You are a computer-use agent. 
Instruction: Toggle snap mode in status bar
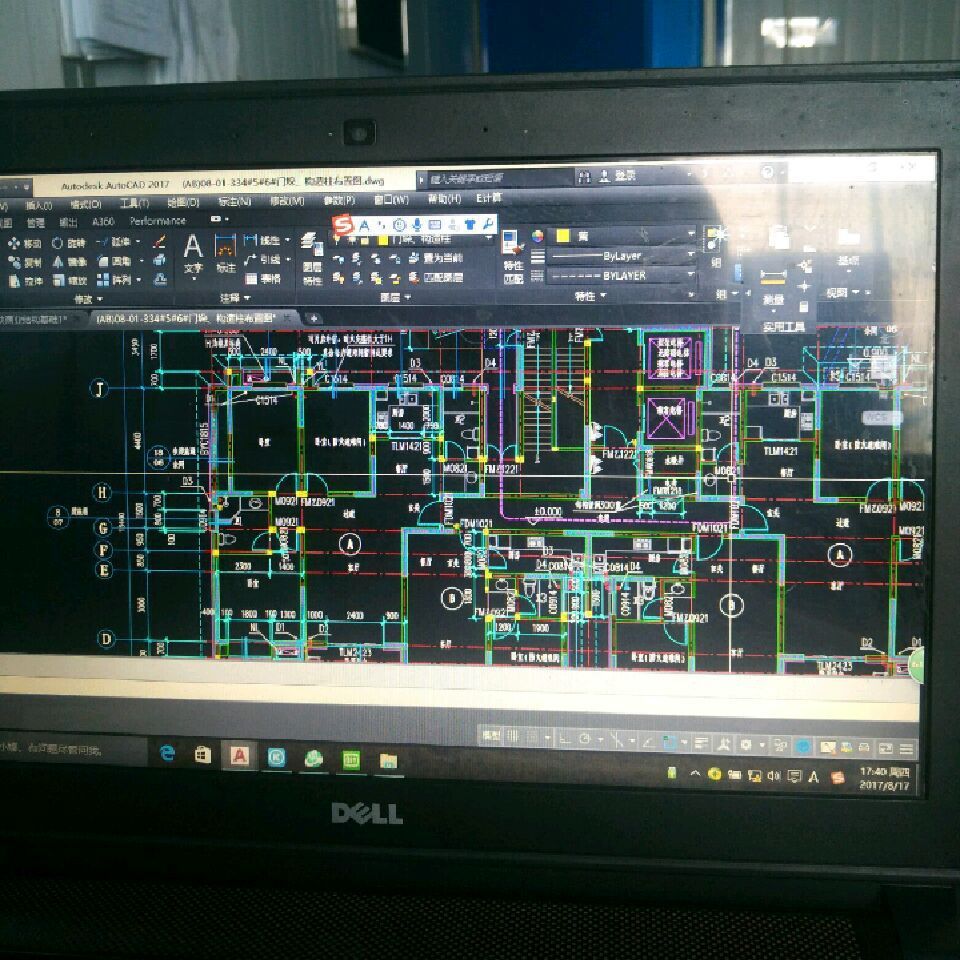[x=533, y=737]
